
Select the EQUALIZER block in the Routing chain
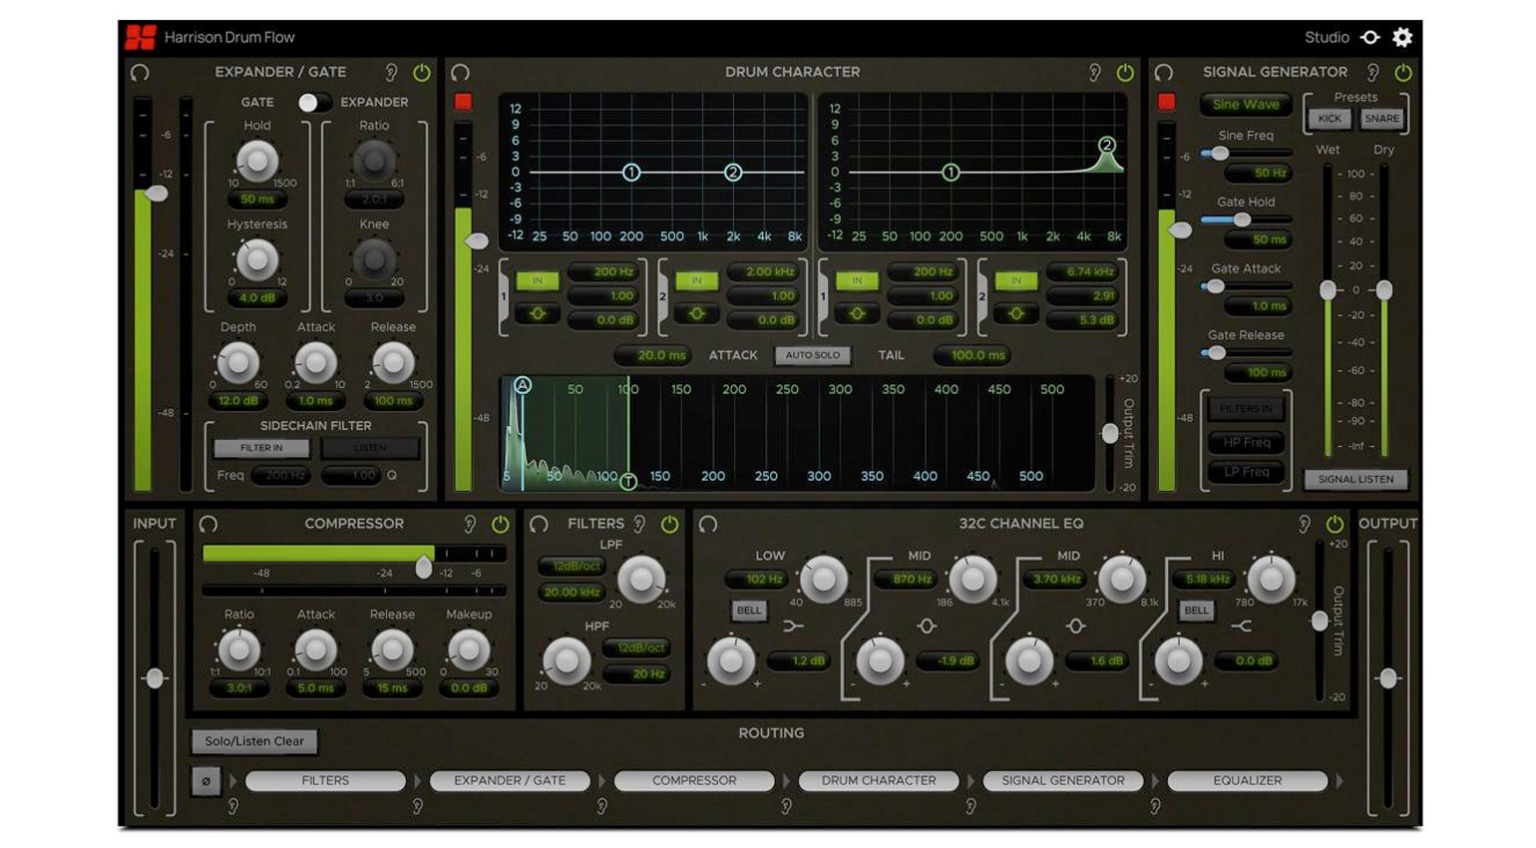(1248, 781)
